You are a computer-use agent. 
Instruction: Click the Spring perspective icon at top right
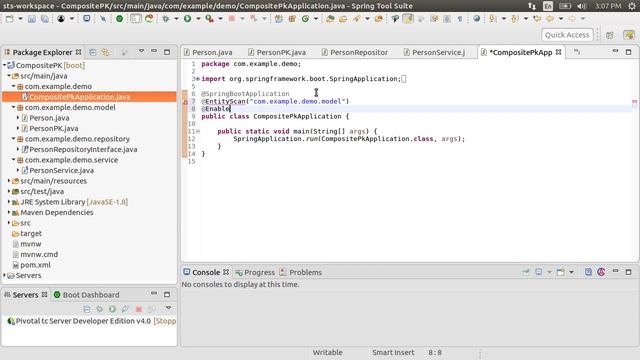[x=629, y=35]
